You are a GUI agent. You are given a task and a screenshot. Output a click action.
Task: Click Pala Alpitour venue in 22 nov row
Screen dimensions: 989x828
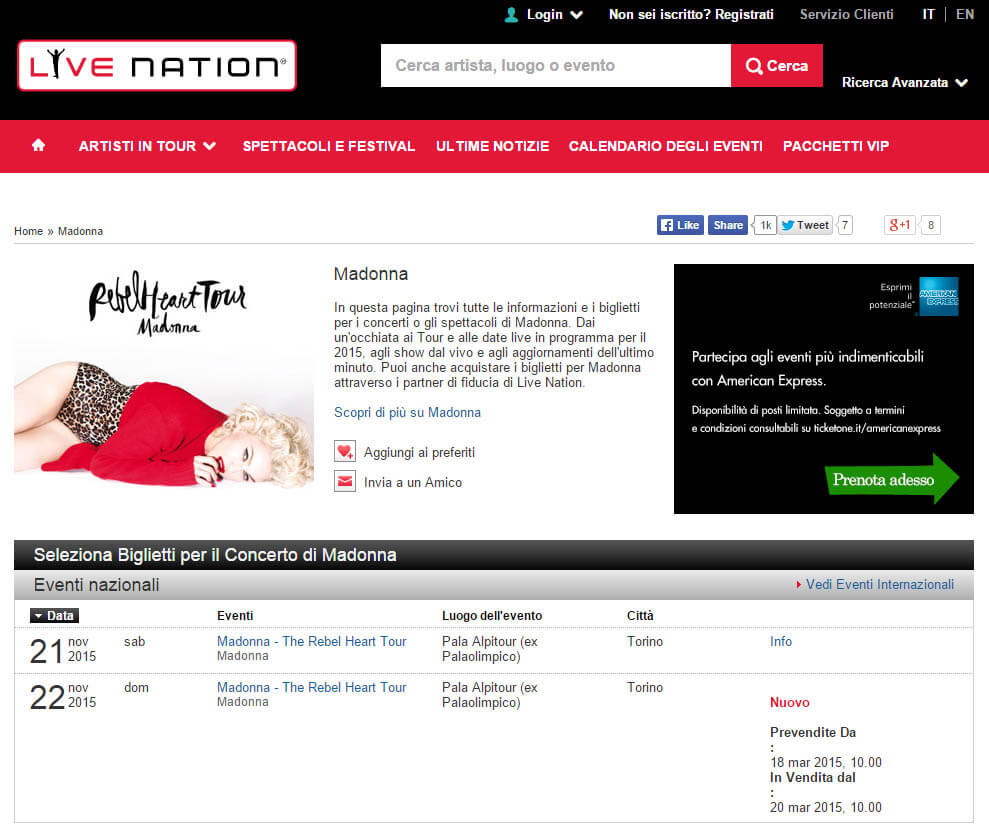click(489, 695)
